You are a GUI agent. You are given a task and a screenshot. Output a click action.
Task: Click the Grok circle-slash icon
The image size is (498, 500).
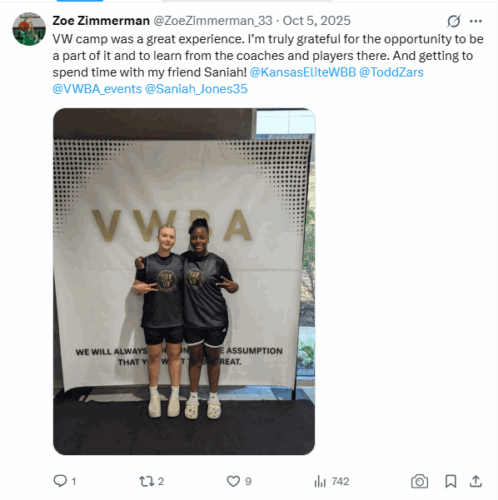pos(454,21)
